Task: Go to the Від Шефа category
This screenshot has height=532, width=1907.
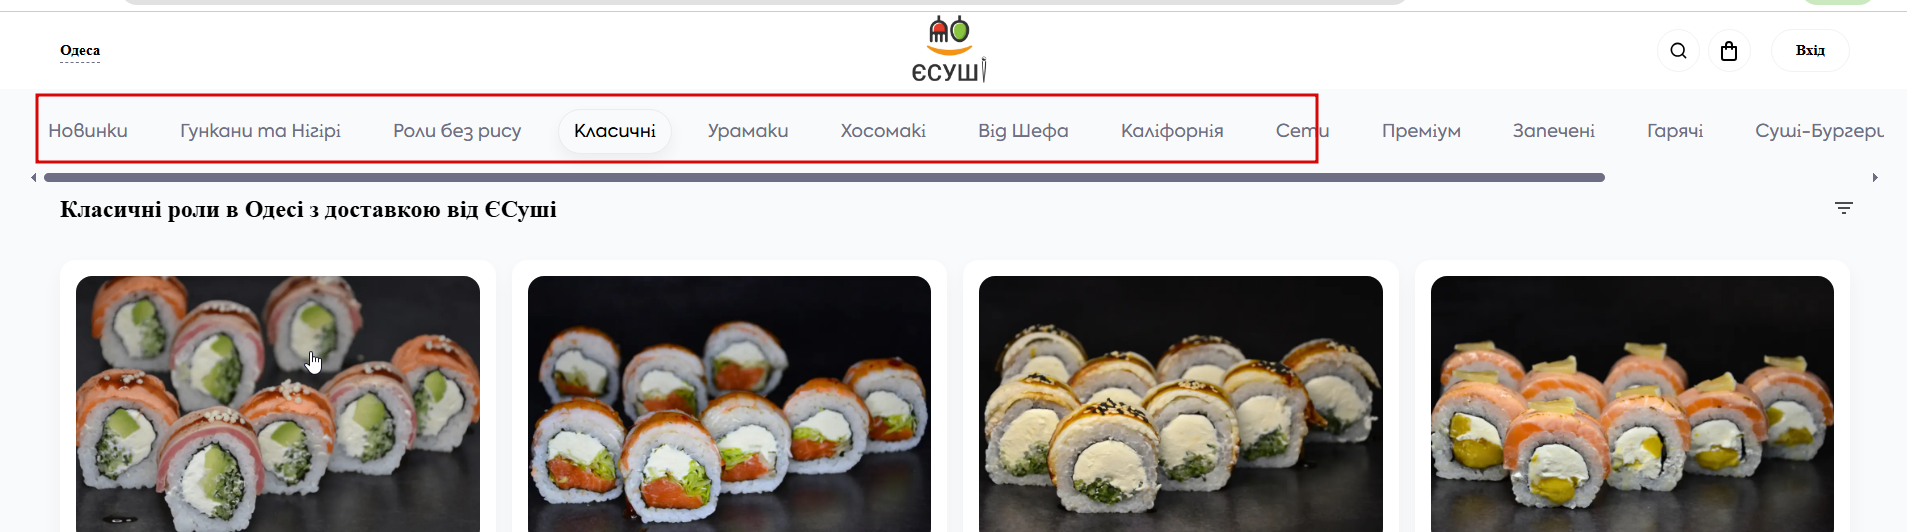Action: pos(1023,131)
